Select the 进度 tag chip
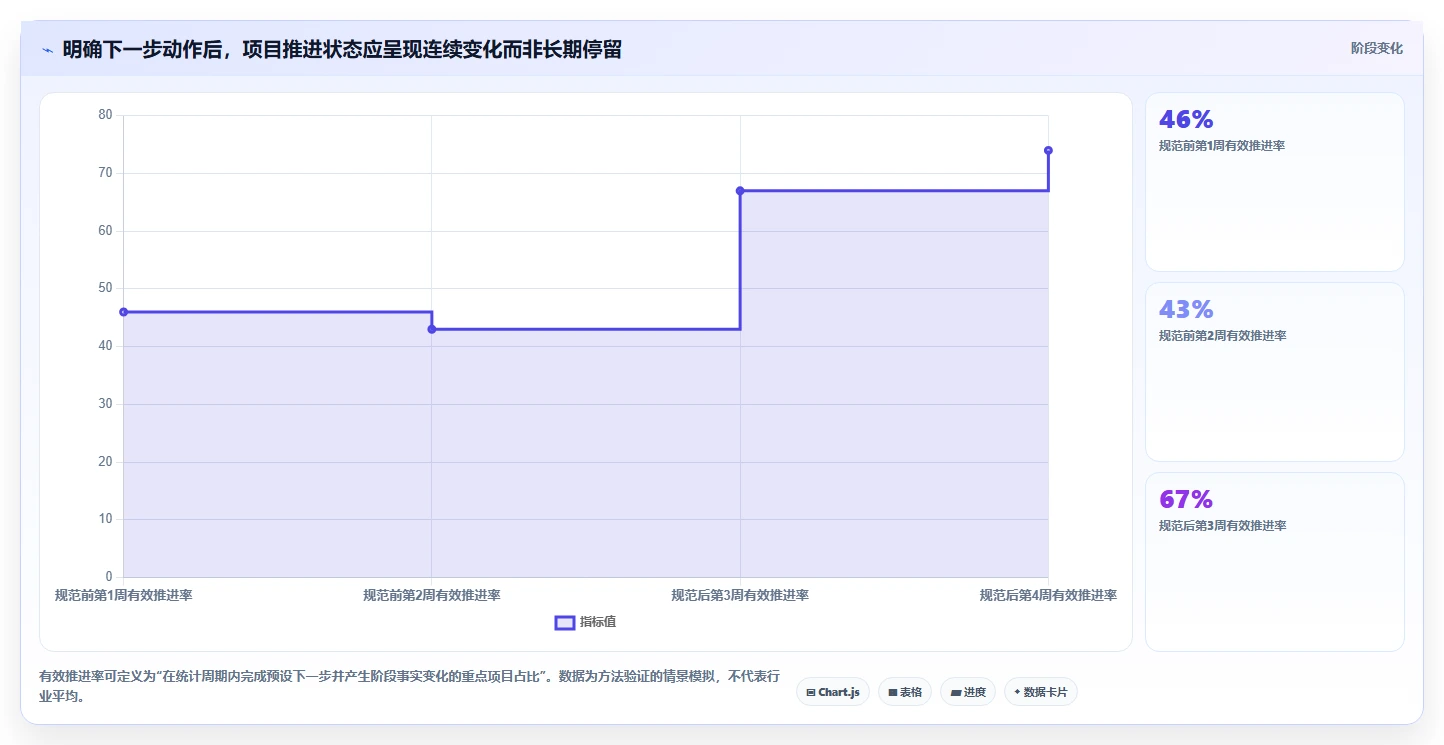 [968, 692]
